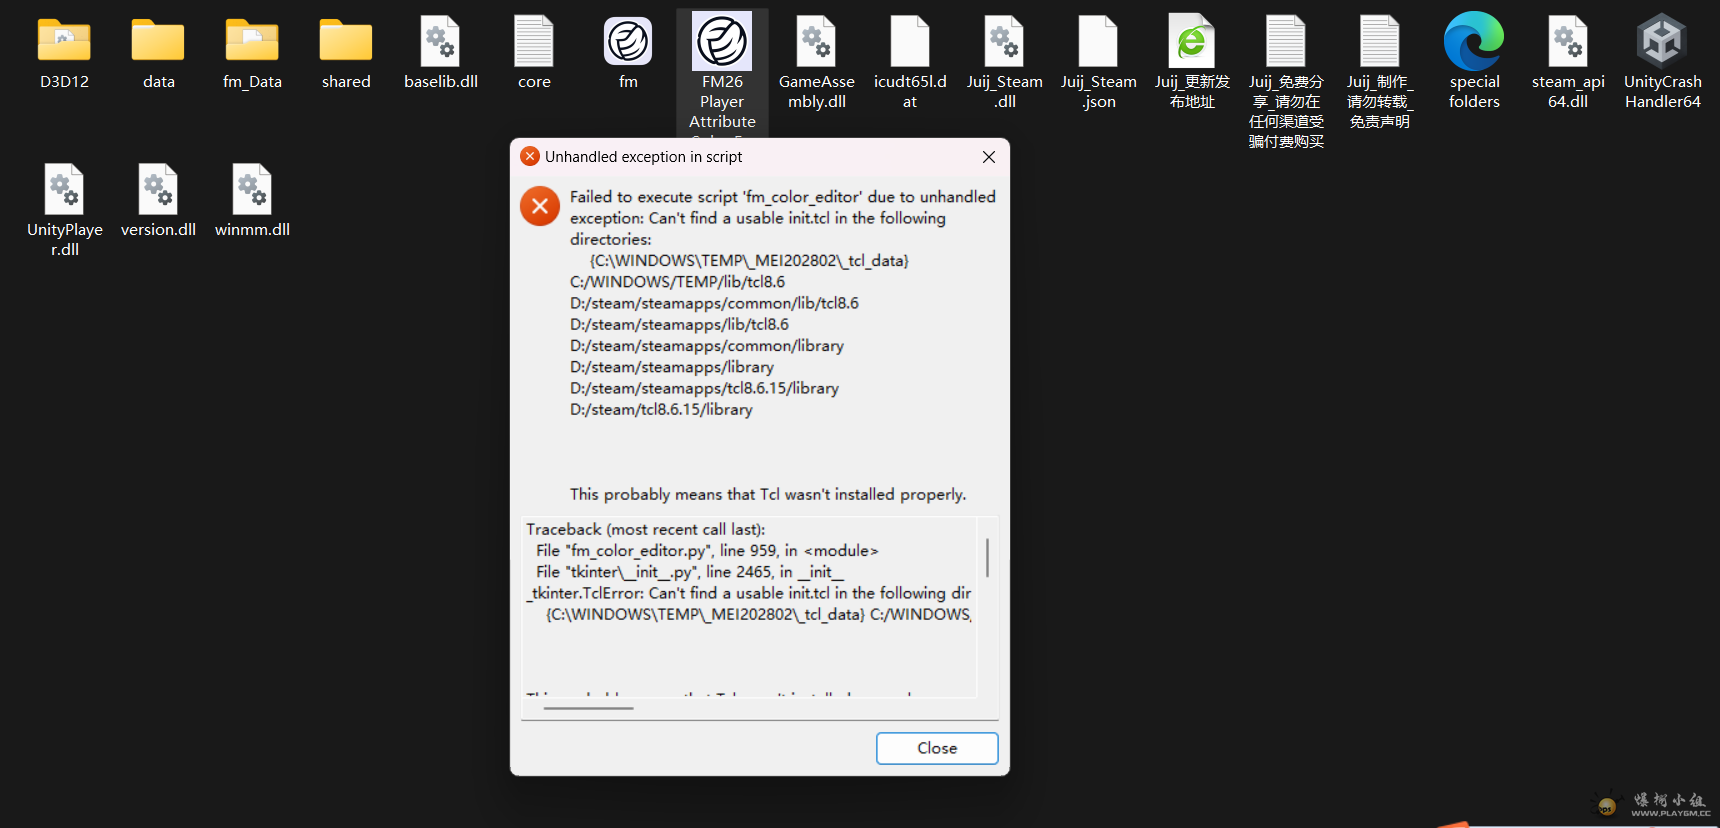This screenshot has height=828, width=1720.
Task: Click the GameAssembly.dll file icon
Action: click(x=816, y=42)
